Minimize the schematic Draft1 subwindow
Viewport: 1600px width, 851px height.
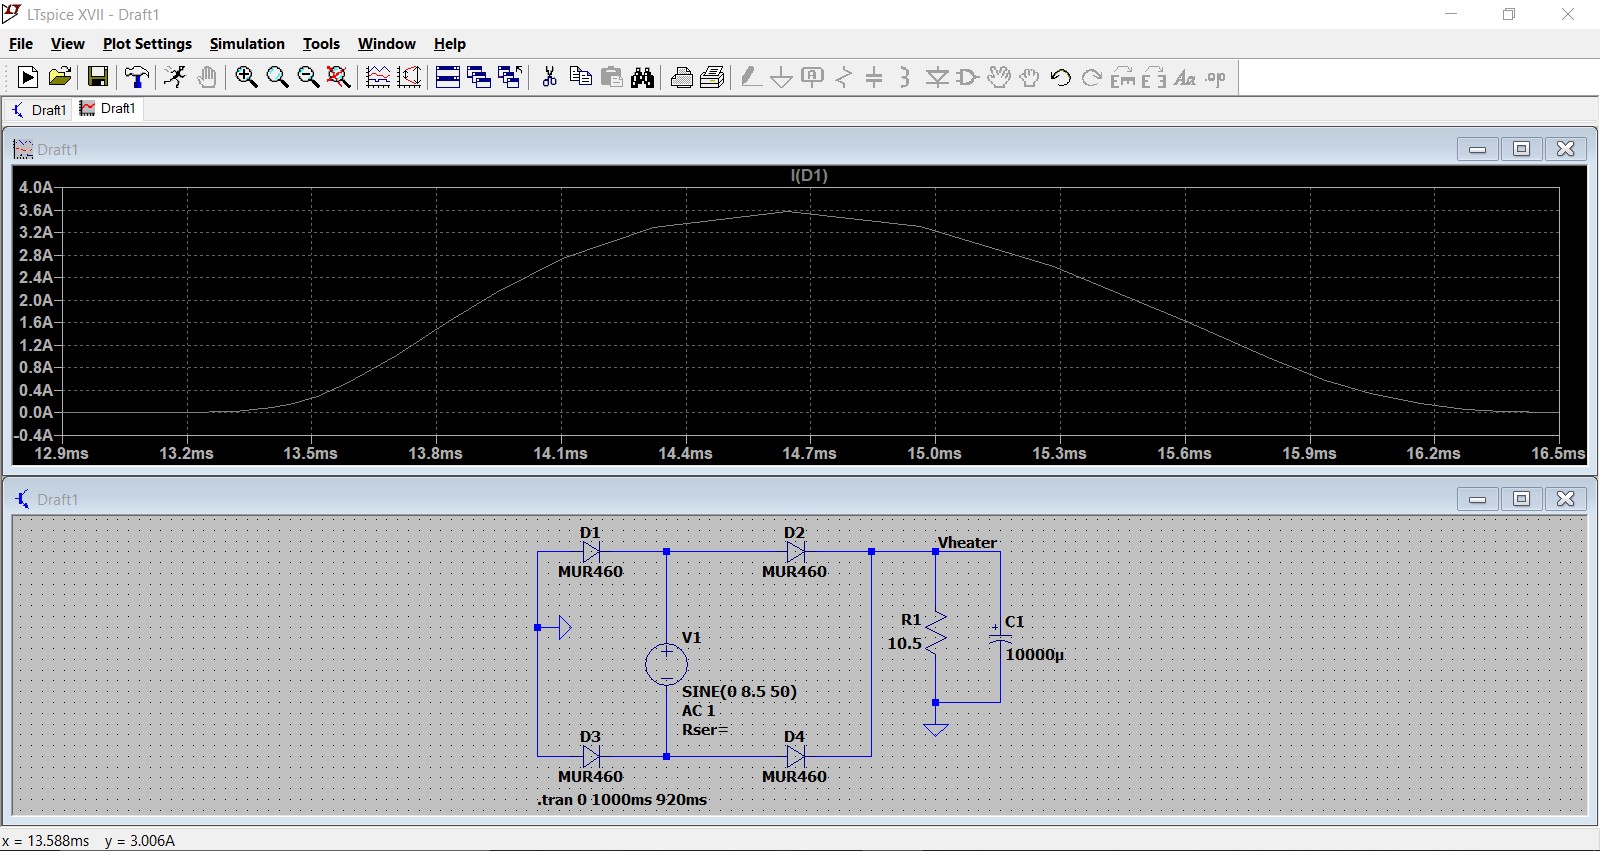(x=1477, y=499)
